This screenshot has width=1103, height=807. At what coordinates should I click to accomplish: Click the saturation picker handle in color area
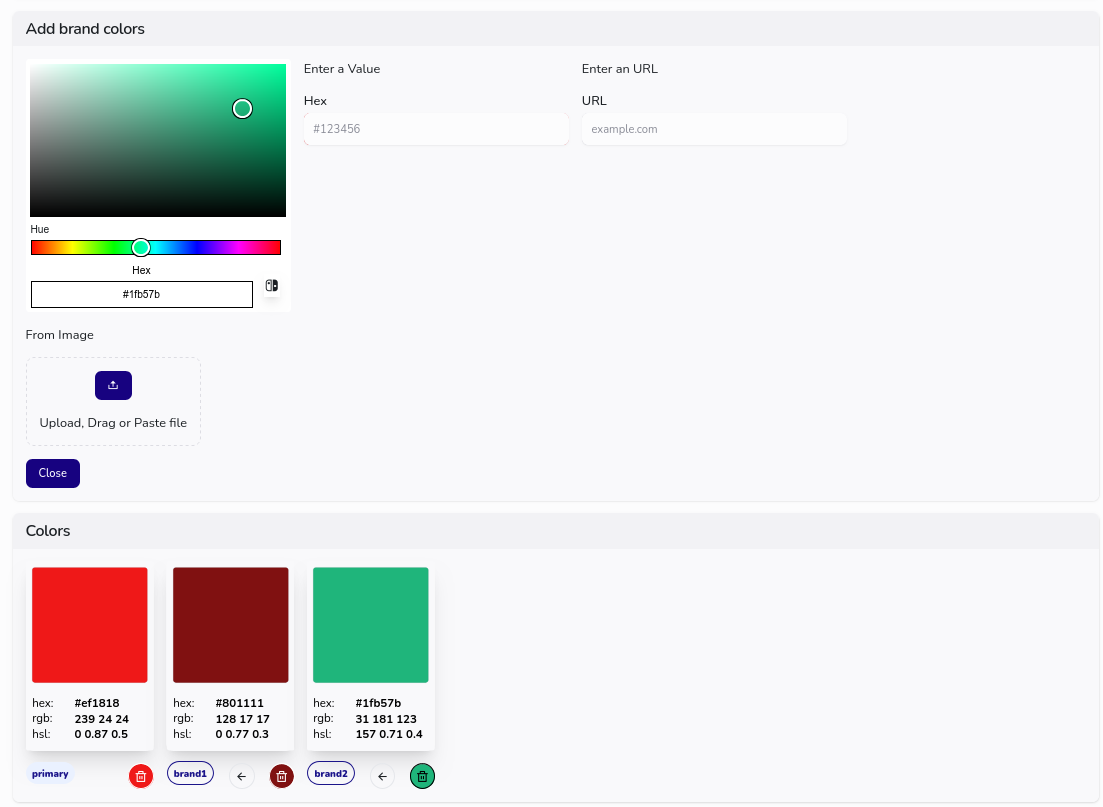[x=242, y=108]
